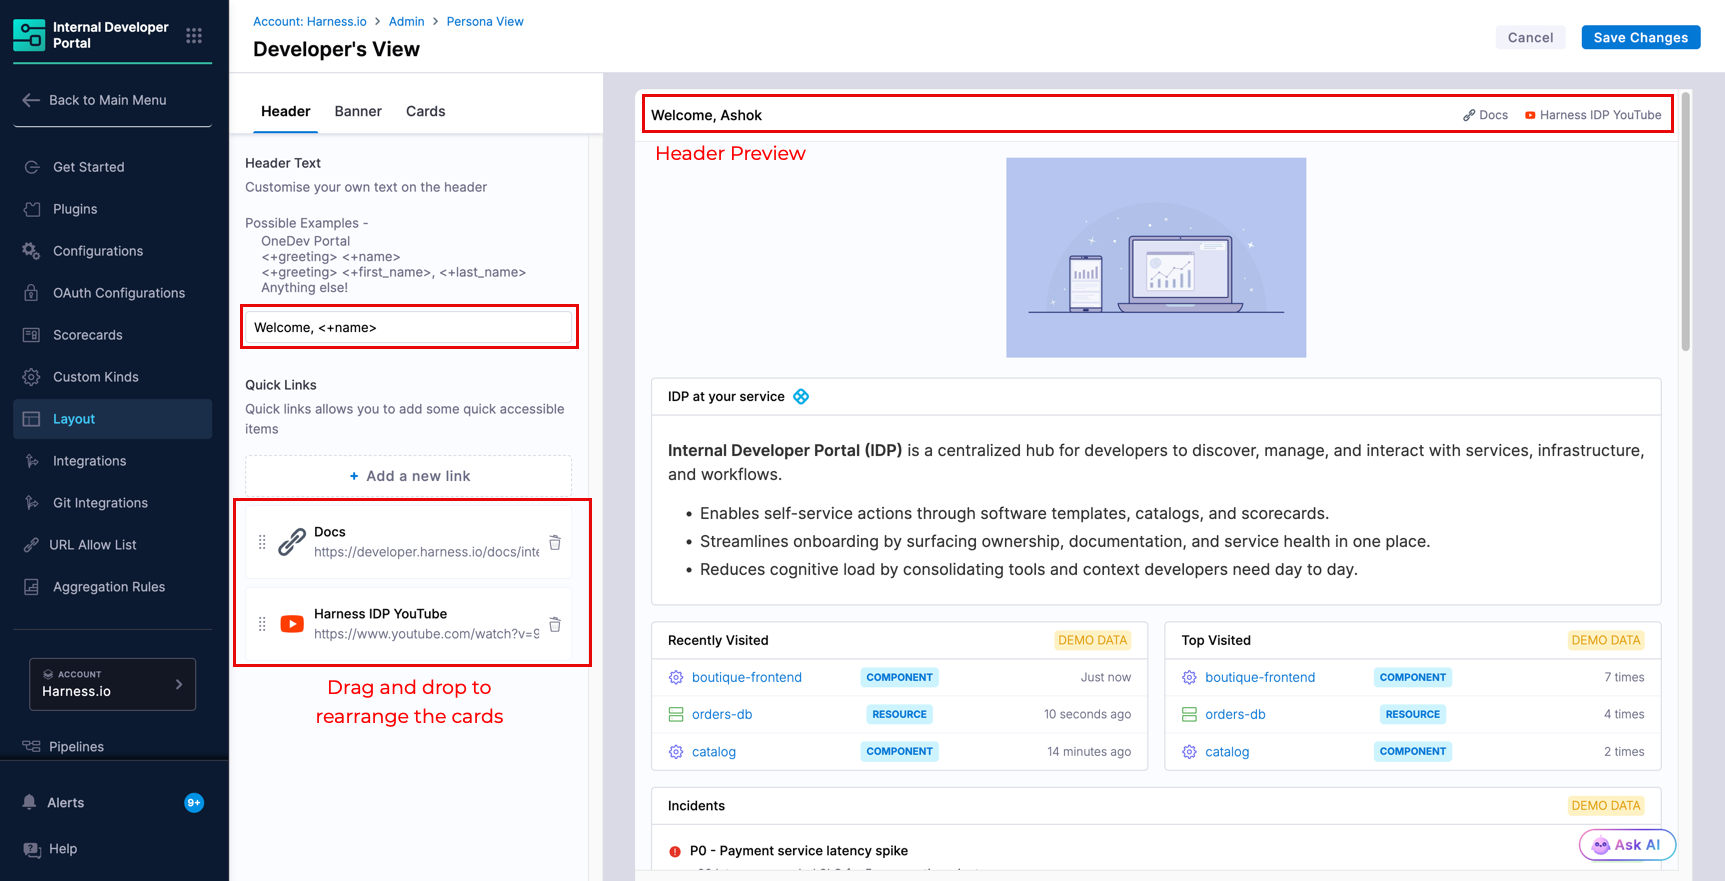Click the drag handle of Docs link
1725x881 pixels.
click(262, 542)
